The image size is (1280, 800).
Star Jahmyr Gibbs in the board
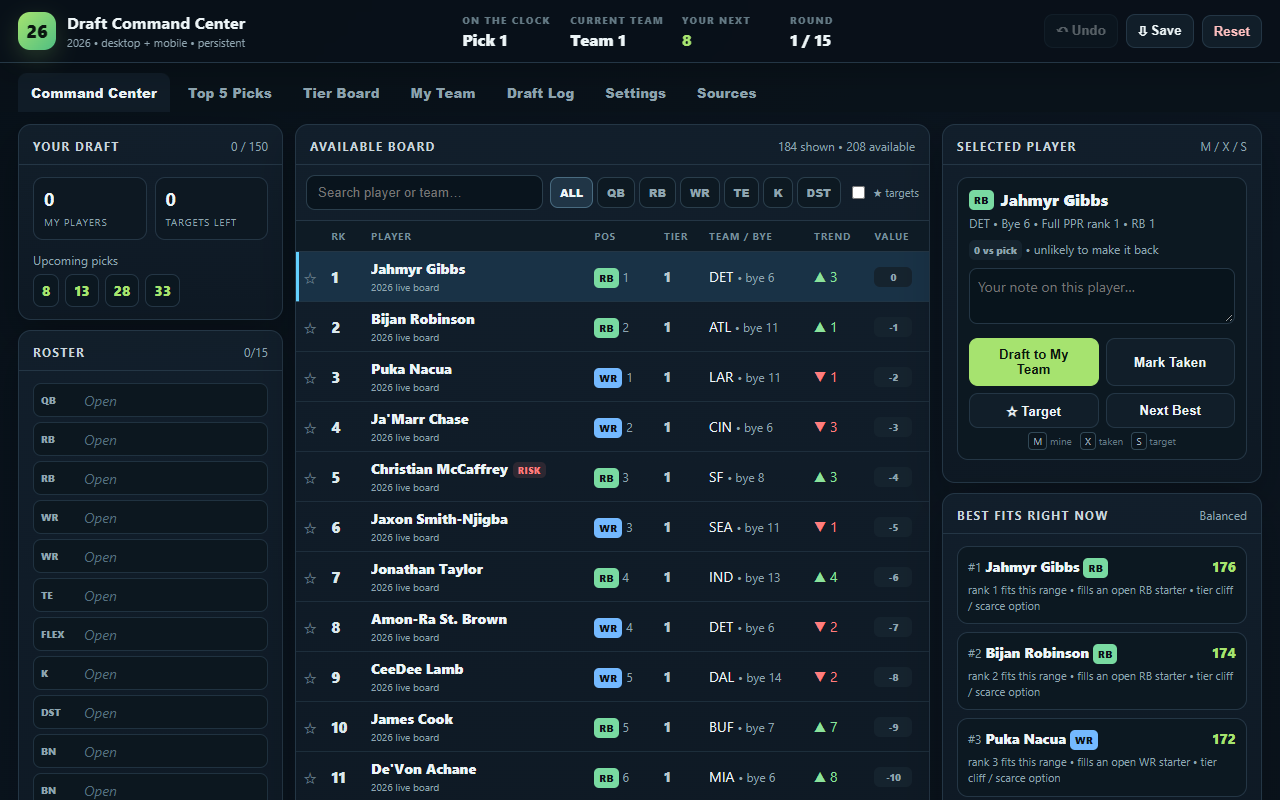pos(310,278)
